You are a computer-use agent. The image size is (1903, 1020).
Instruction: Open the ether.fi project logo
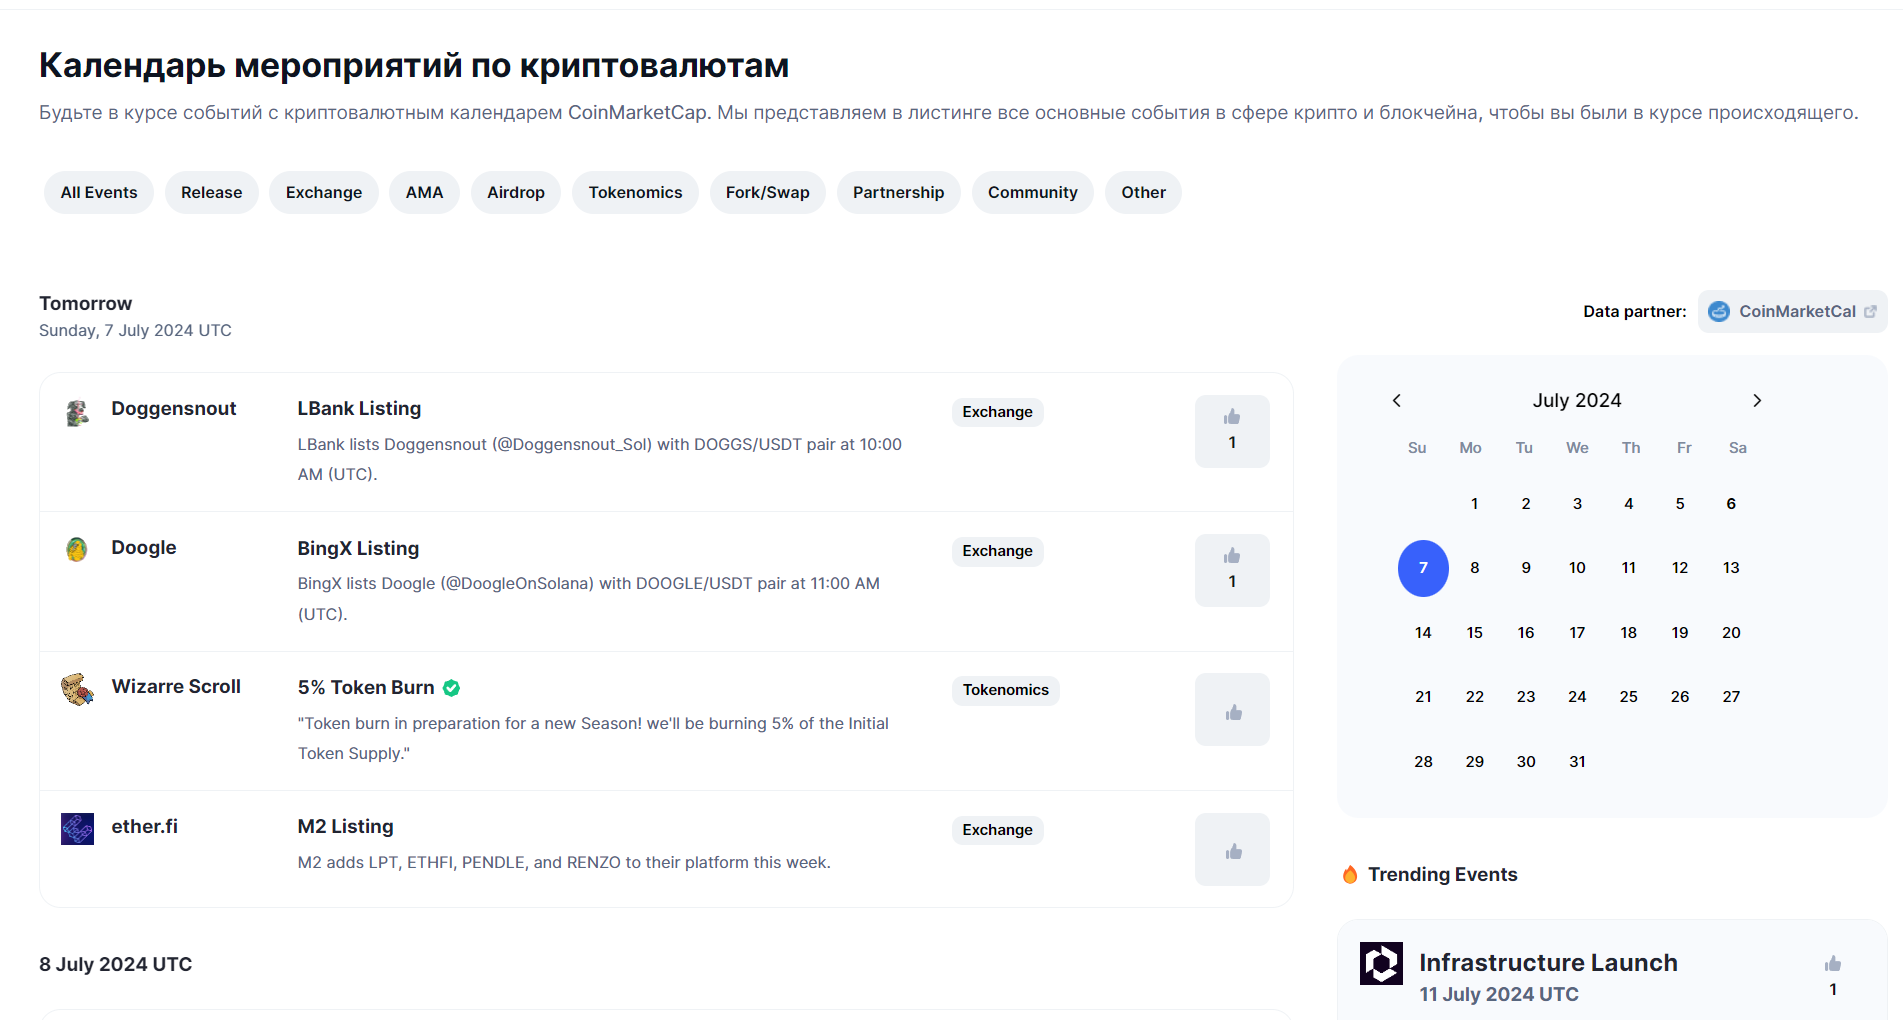pos(77,828)
